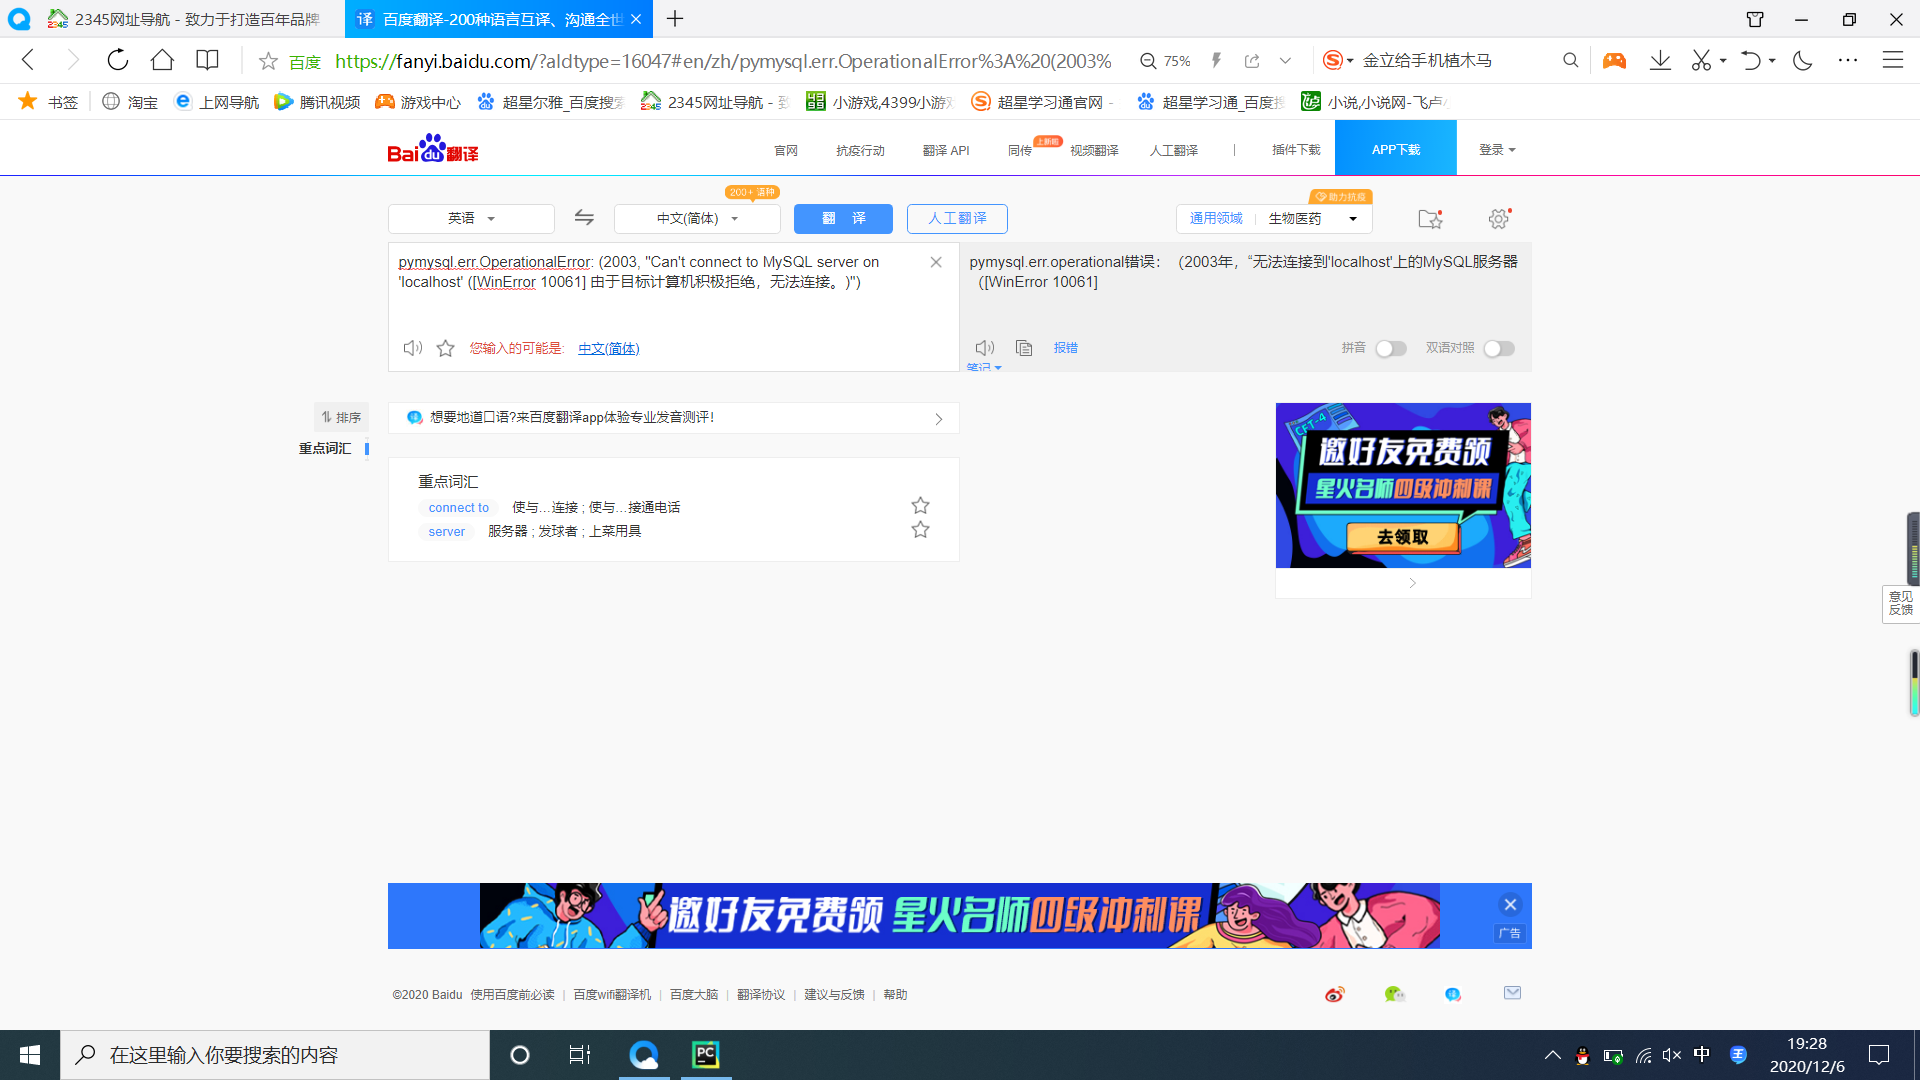Image resolution: width=1920 pixels, height=1080 pixels.
Task: Open the 中文(简体) target language dropdown
Action: point(697,218)
